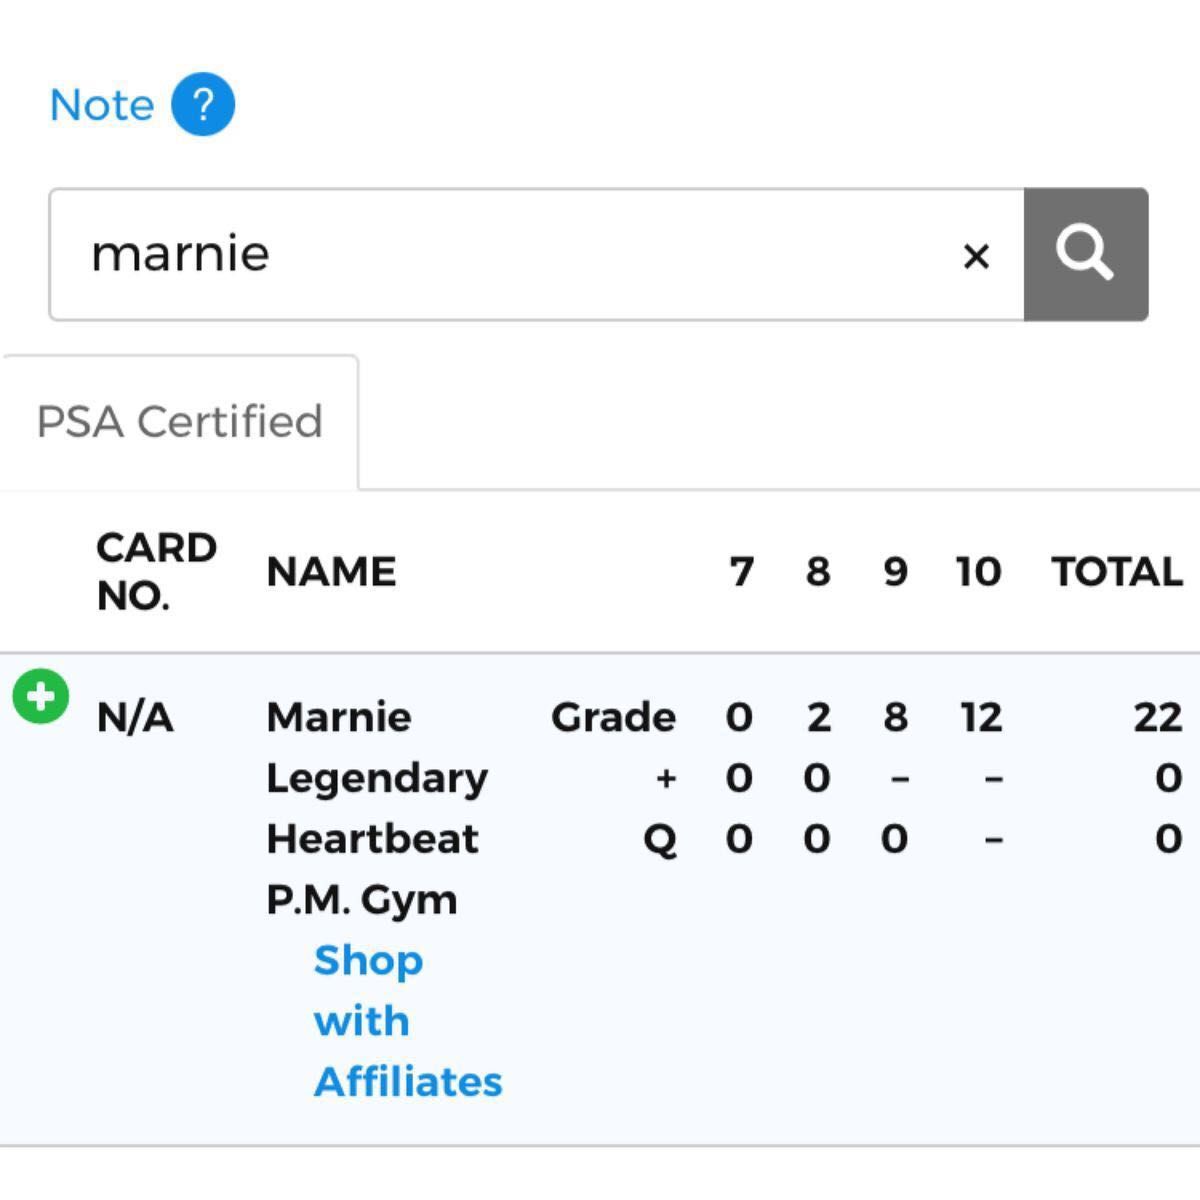Viewport: 1200px width, 1200px height.
Task: Expand the Marnie row with green plus
Action: [x=41, y=696]
